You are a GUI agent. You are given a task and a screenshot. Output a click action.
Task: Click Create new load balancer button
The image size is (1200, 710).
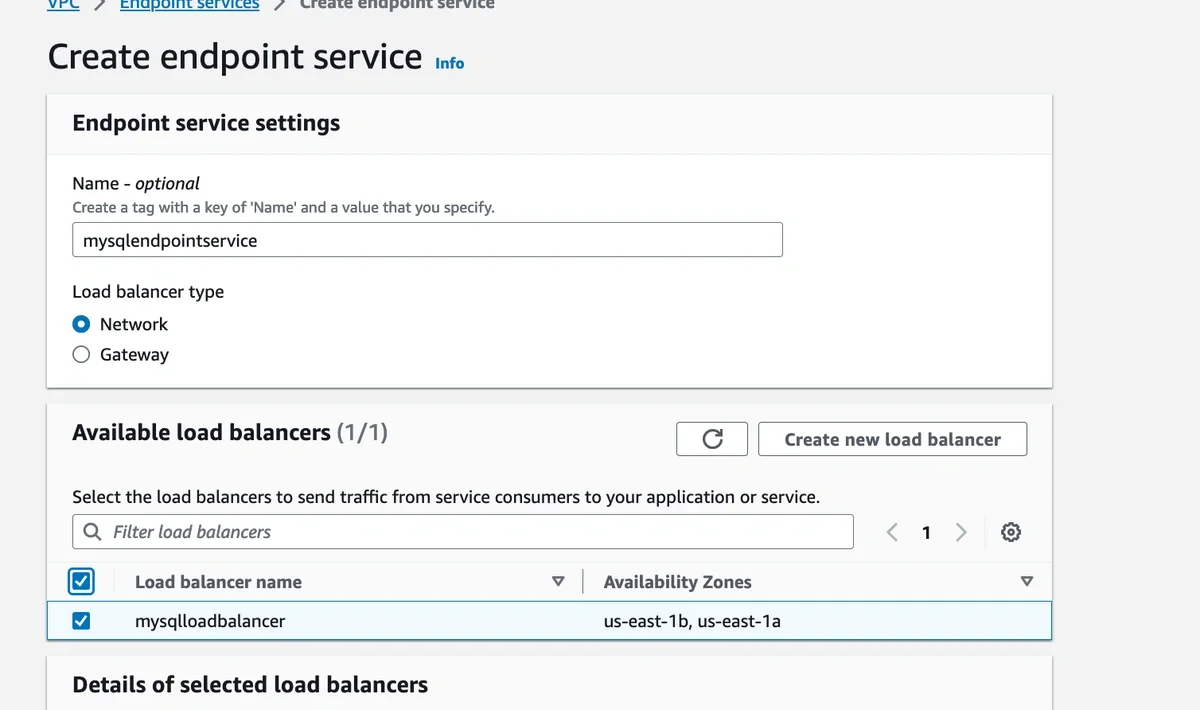pyautogui.click(x=892, y=439)
